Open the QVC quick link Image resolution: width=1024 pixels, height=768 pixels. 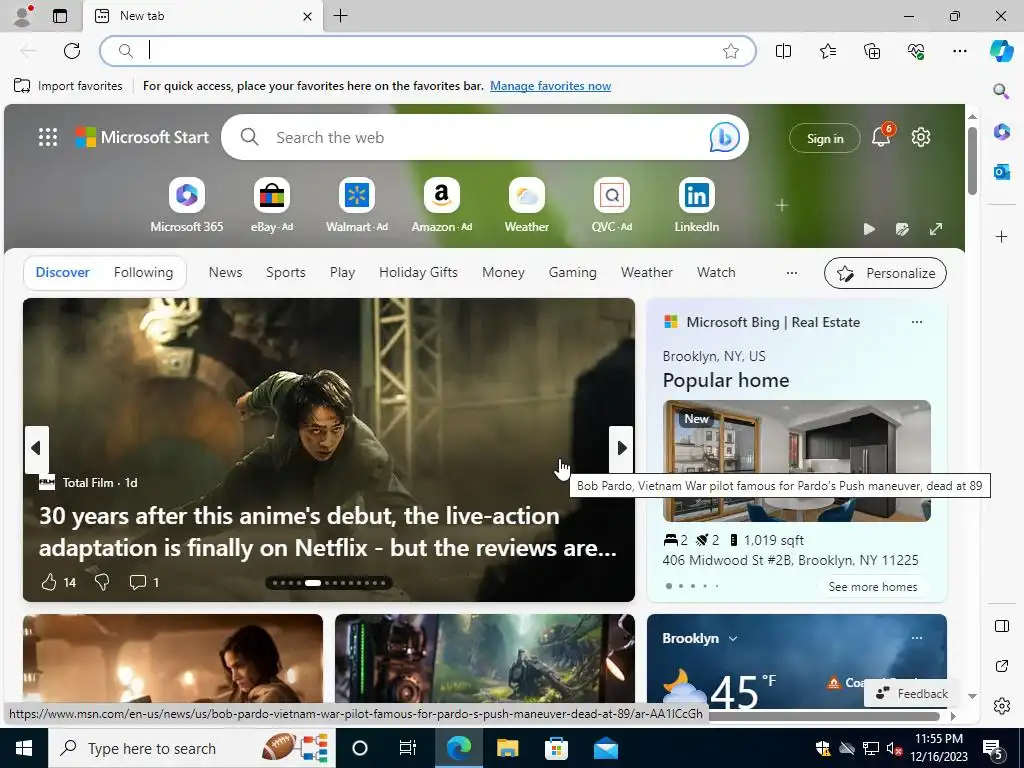(x=611, y=205)
